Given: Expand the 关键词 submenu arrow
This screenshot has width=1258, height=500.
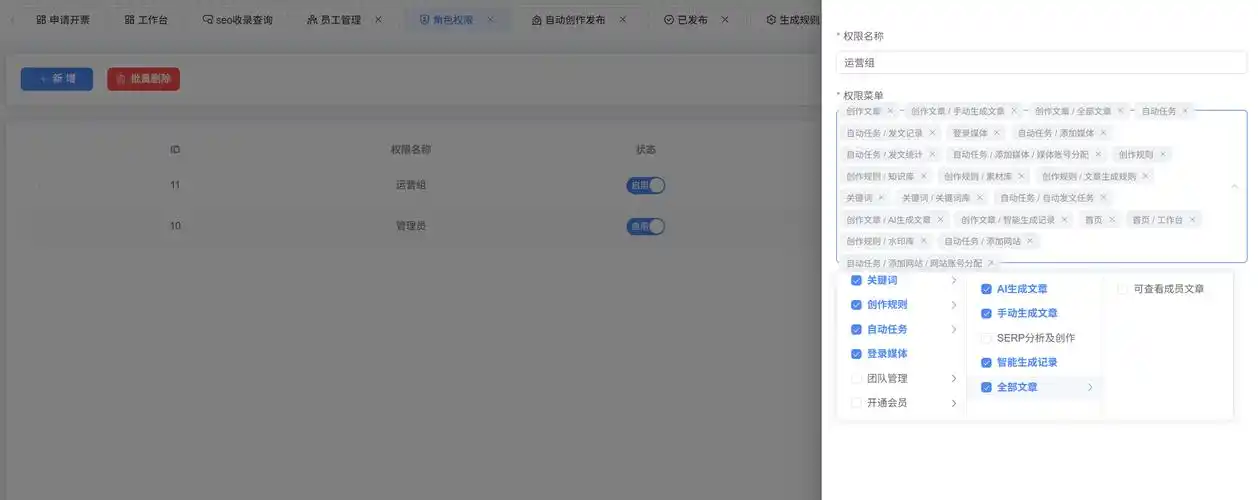Looking at the screenshot, I should [x=954, y=281].
